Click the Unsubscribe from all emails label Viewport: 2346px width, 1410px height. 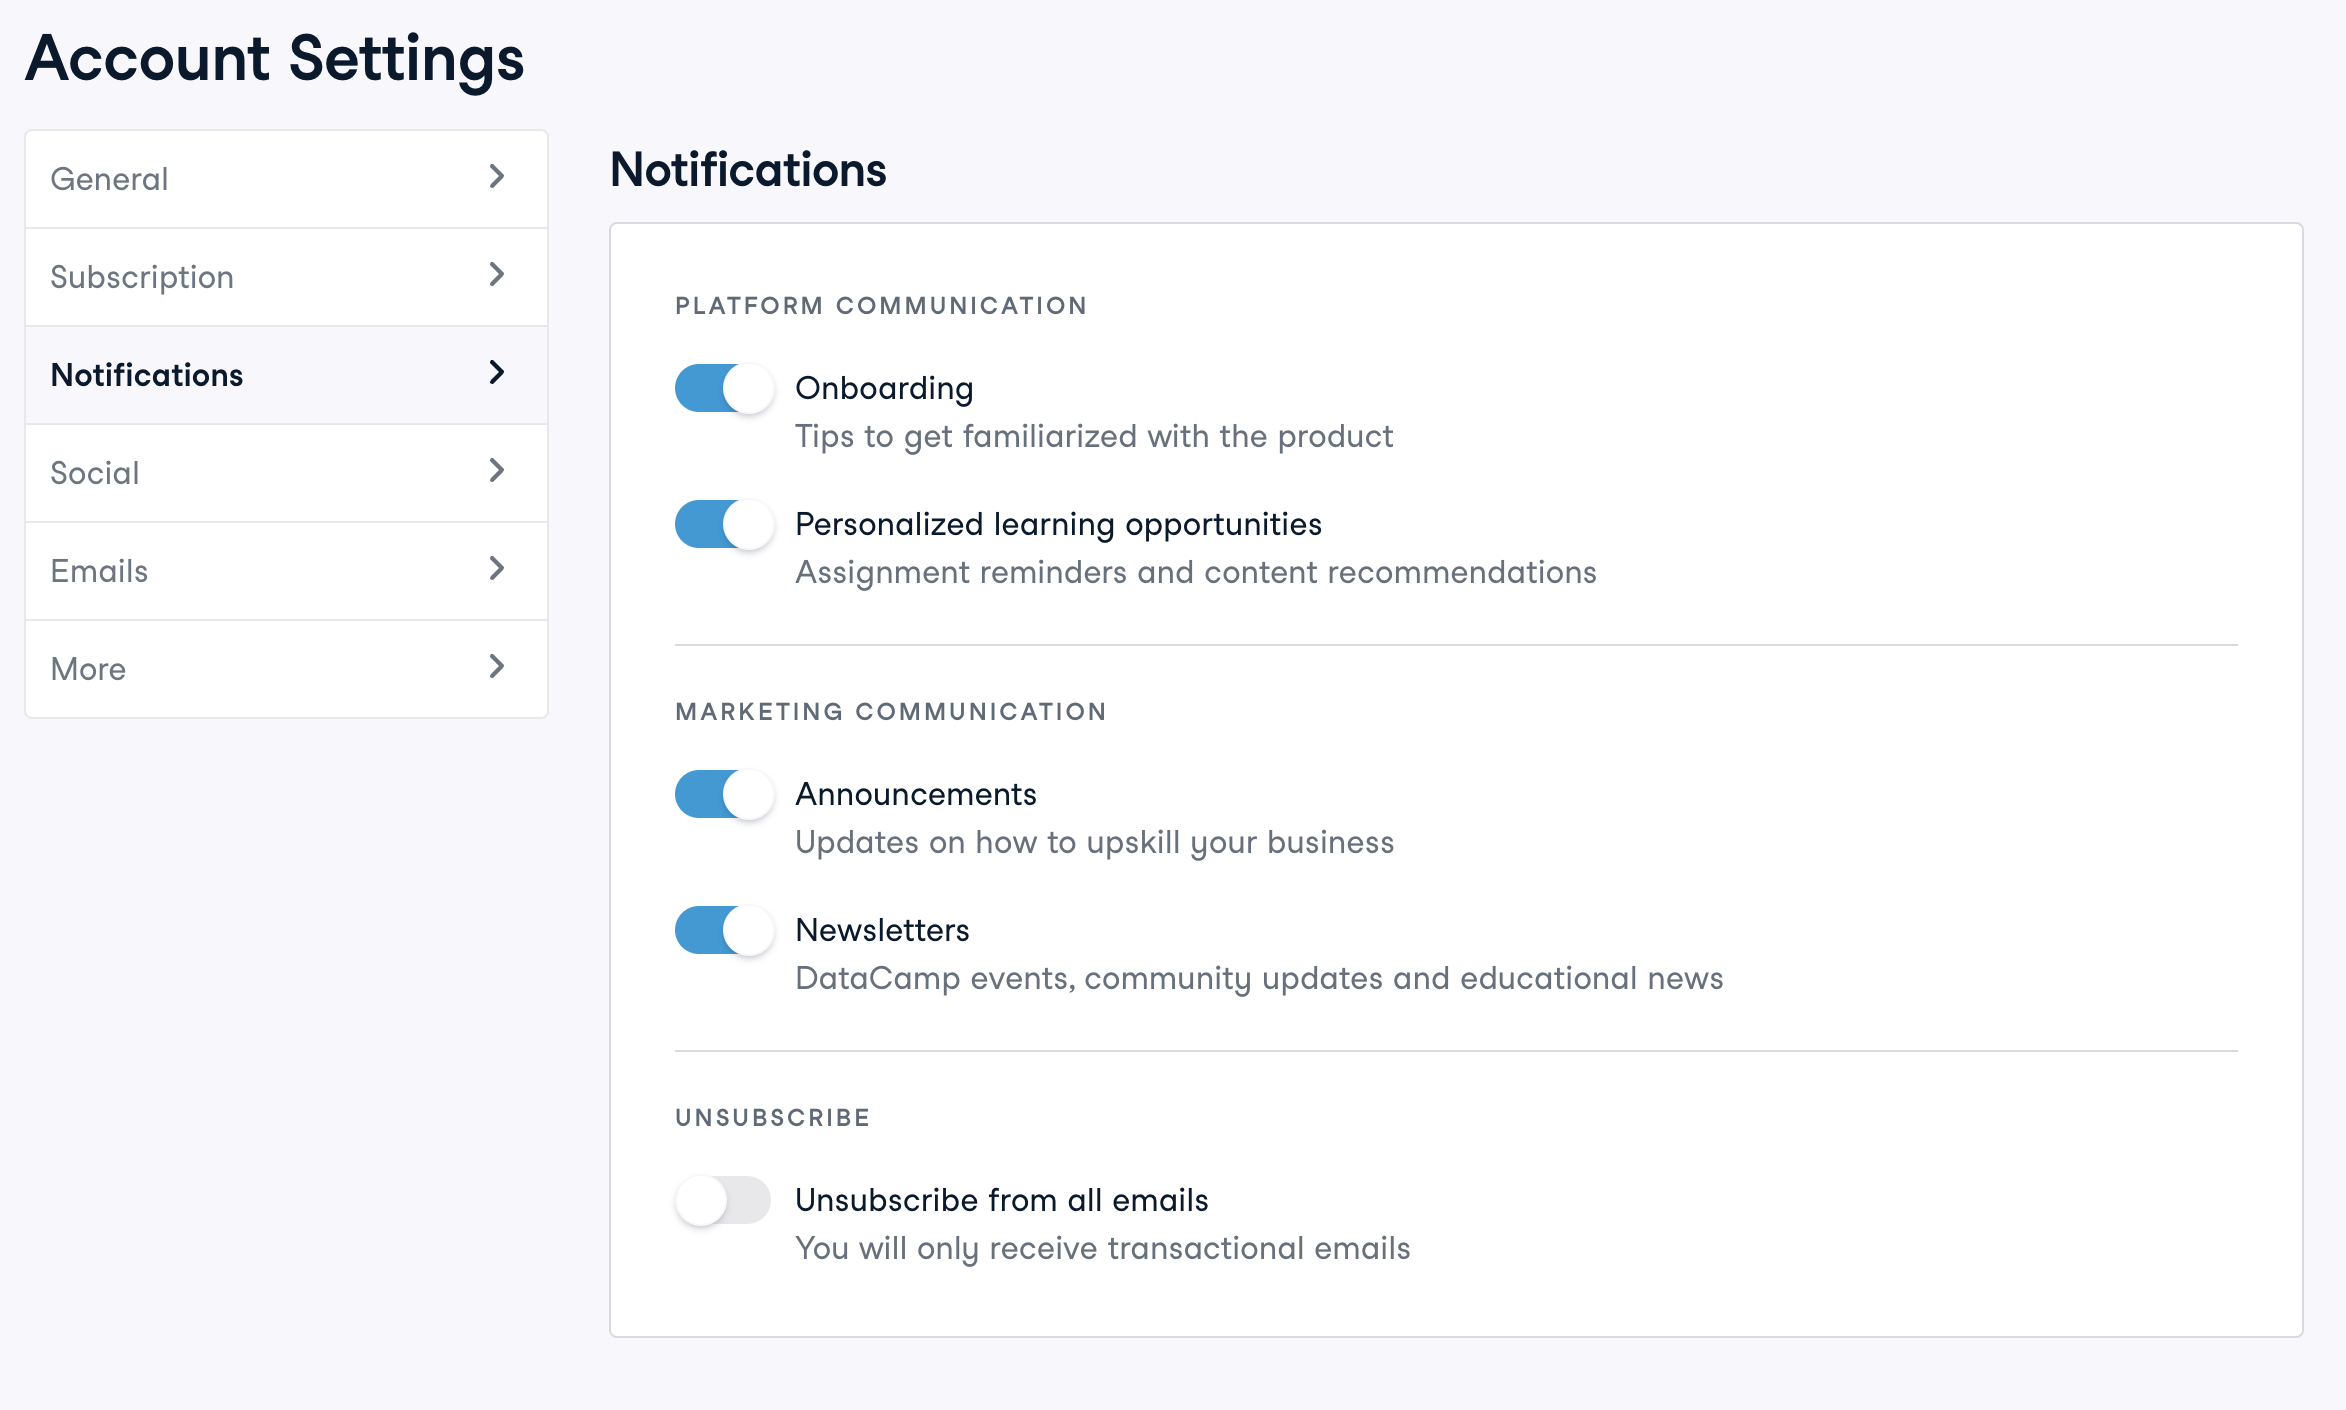click(1001, 1201)
